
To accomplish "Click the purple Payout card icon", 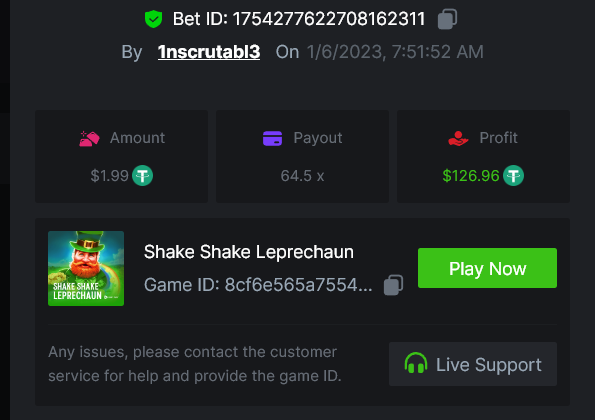I will coord(272,138).
